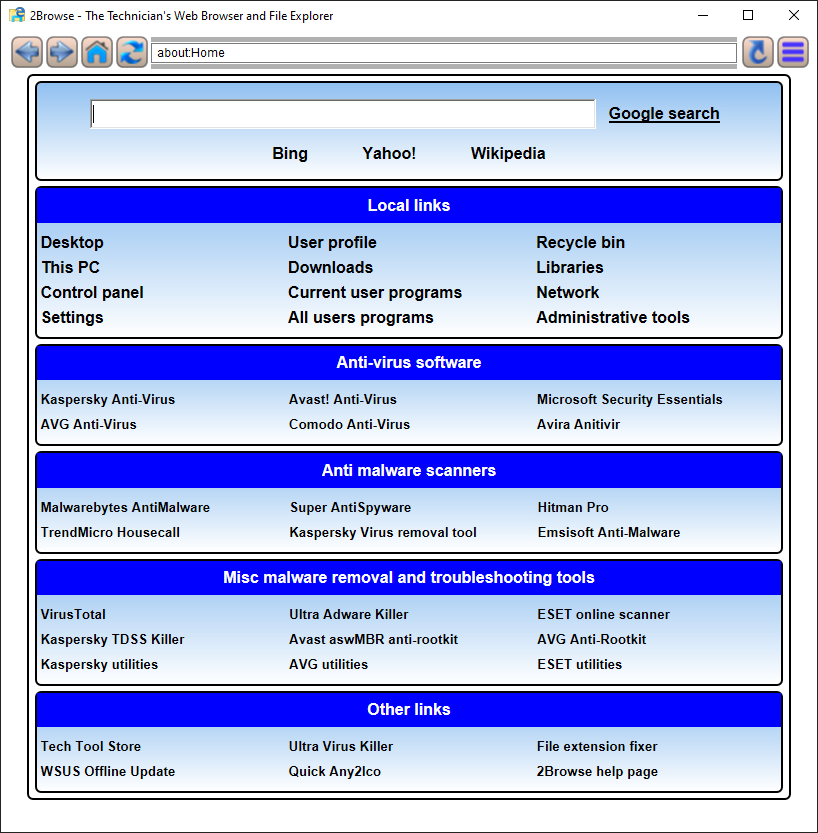The image size is (818, 833).
Task: Click the Malwarebytes AntiMalware link
Action: [x=125, y=508]
